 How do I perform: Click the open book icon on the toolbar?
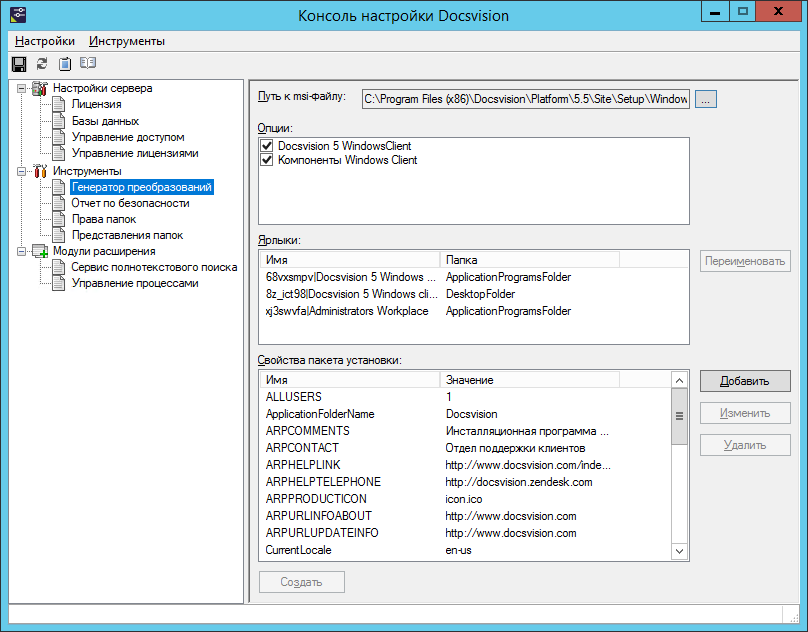(x=86, y=62)
